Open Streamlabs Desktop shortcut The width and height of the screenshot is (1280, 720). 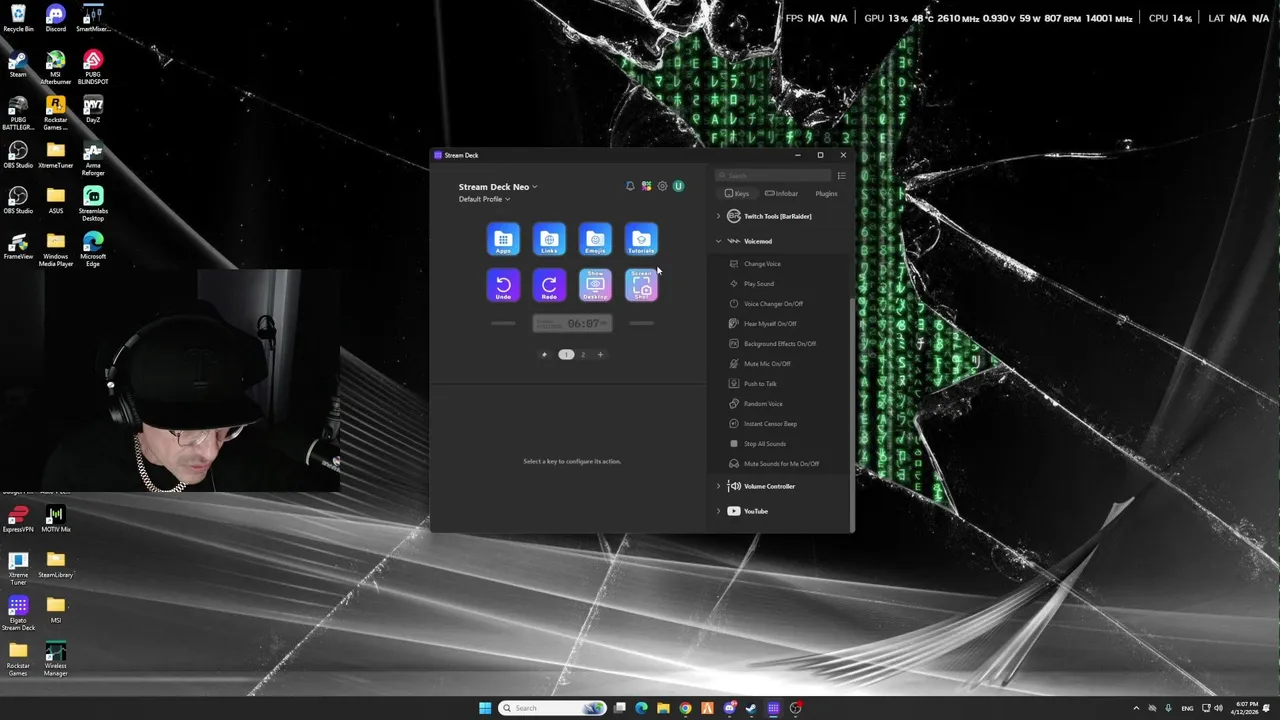(93, 203)
